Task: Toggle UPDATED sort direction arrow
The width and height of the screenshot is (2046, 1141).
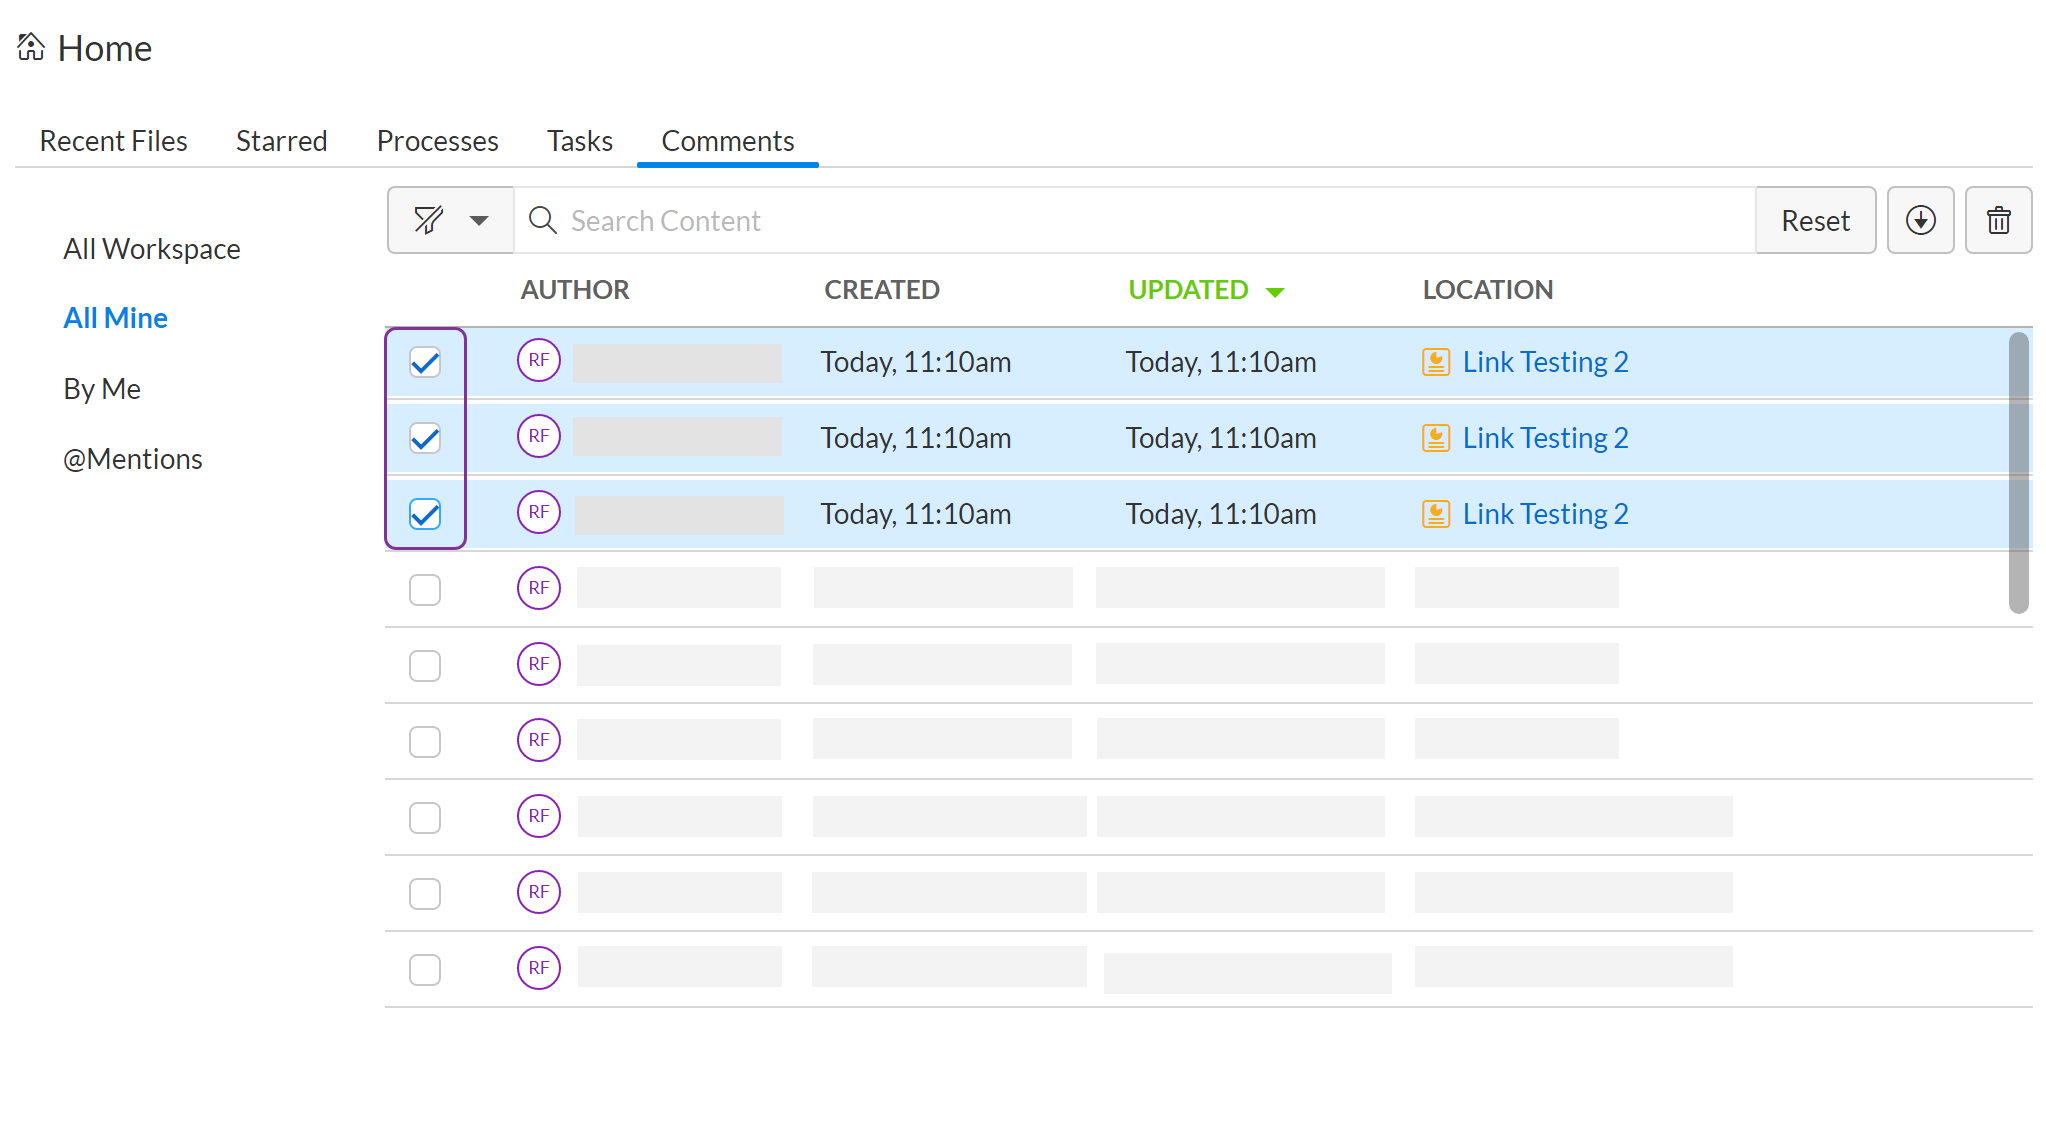Action: point(1275,292)
